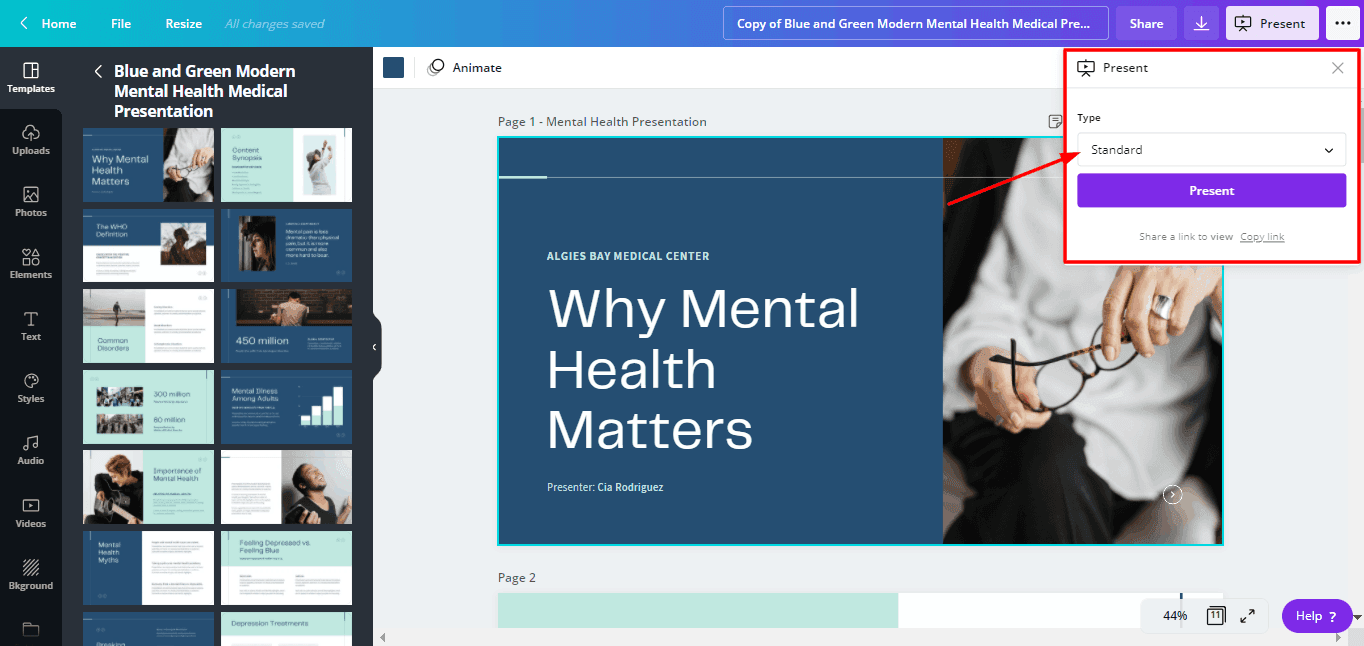Go back from the template title chevron
Viewport: 1364px width, 646px height.
(98, 71)
